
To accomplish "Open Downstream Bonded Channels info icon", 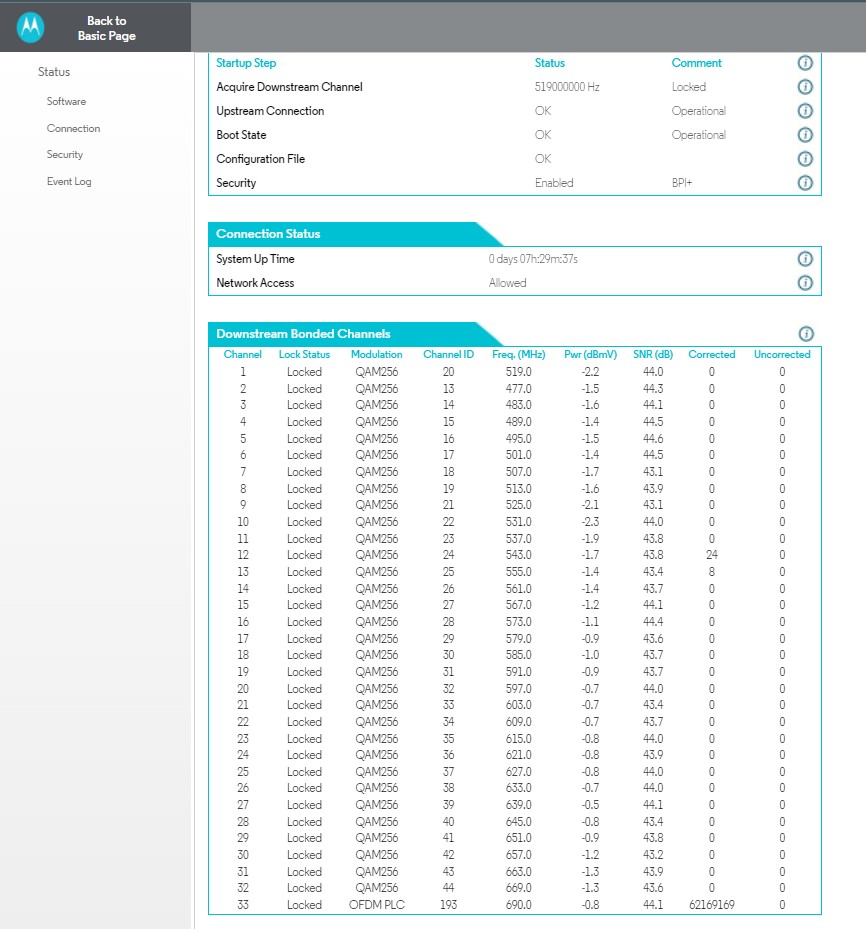I will point(806,334).
